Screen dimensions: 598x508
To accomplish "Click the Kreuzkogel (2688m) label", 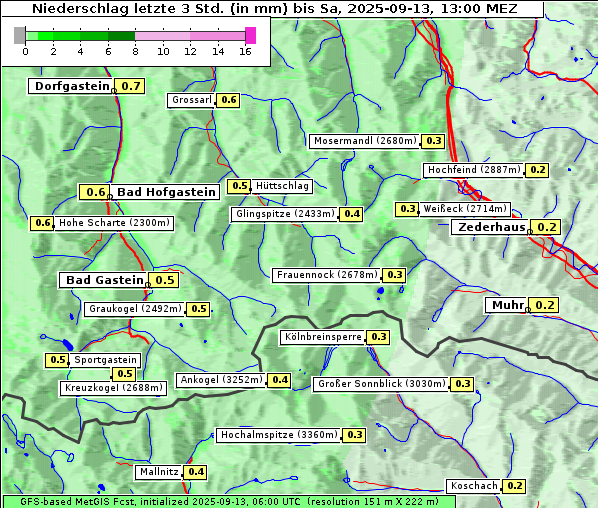I will [x=114, y=388].
